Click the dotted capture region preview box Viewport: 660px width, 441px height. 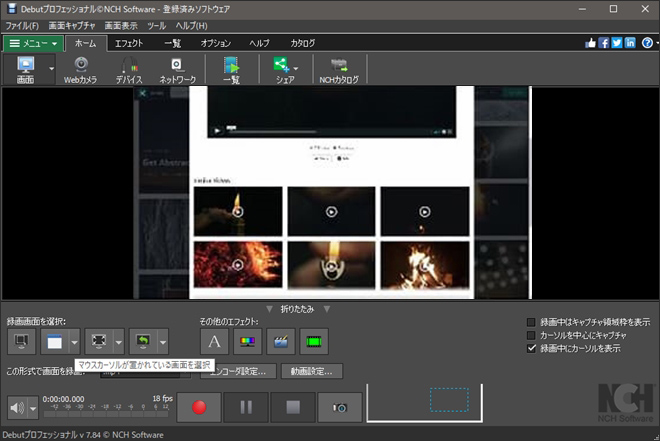449,400
